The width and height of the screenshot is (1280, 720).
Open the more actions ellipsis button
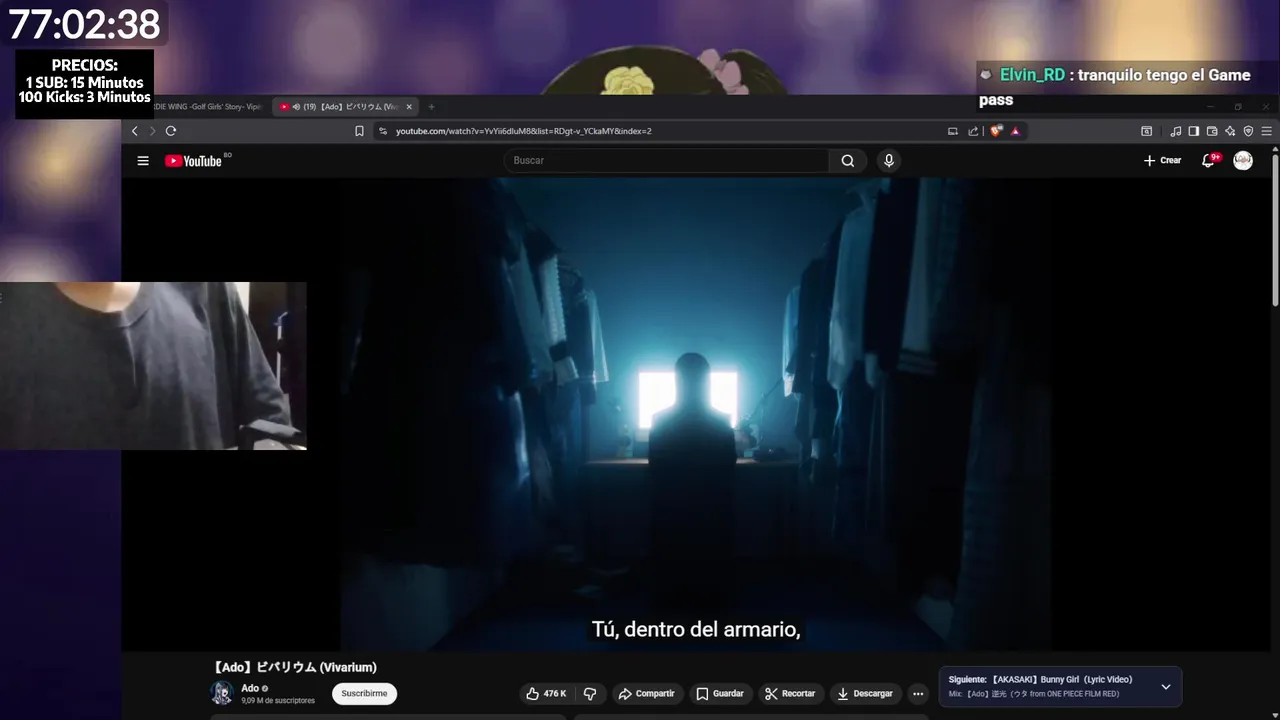918,694
